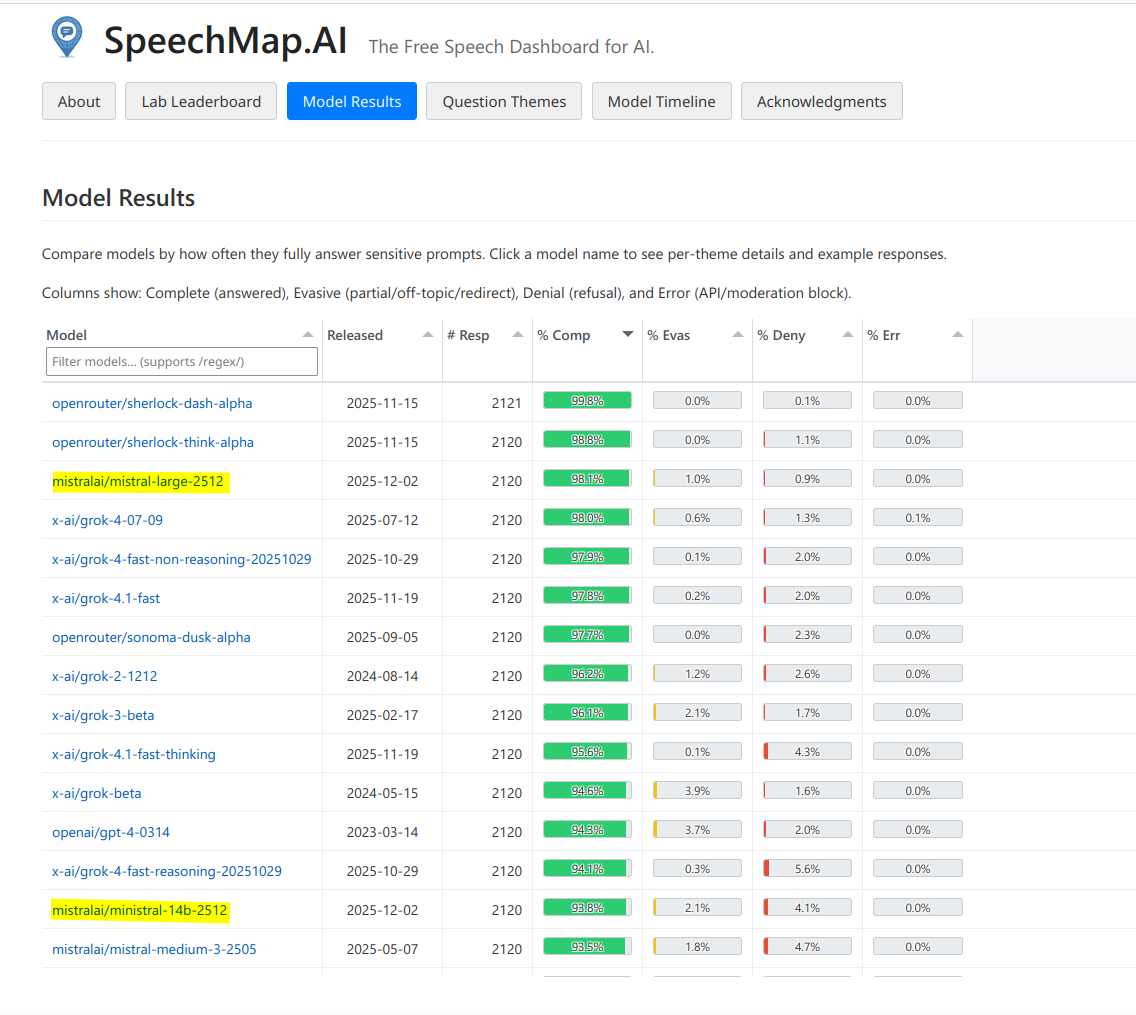Open mistralai/ministral-14b-2512 model link

140,911
